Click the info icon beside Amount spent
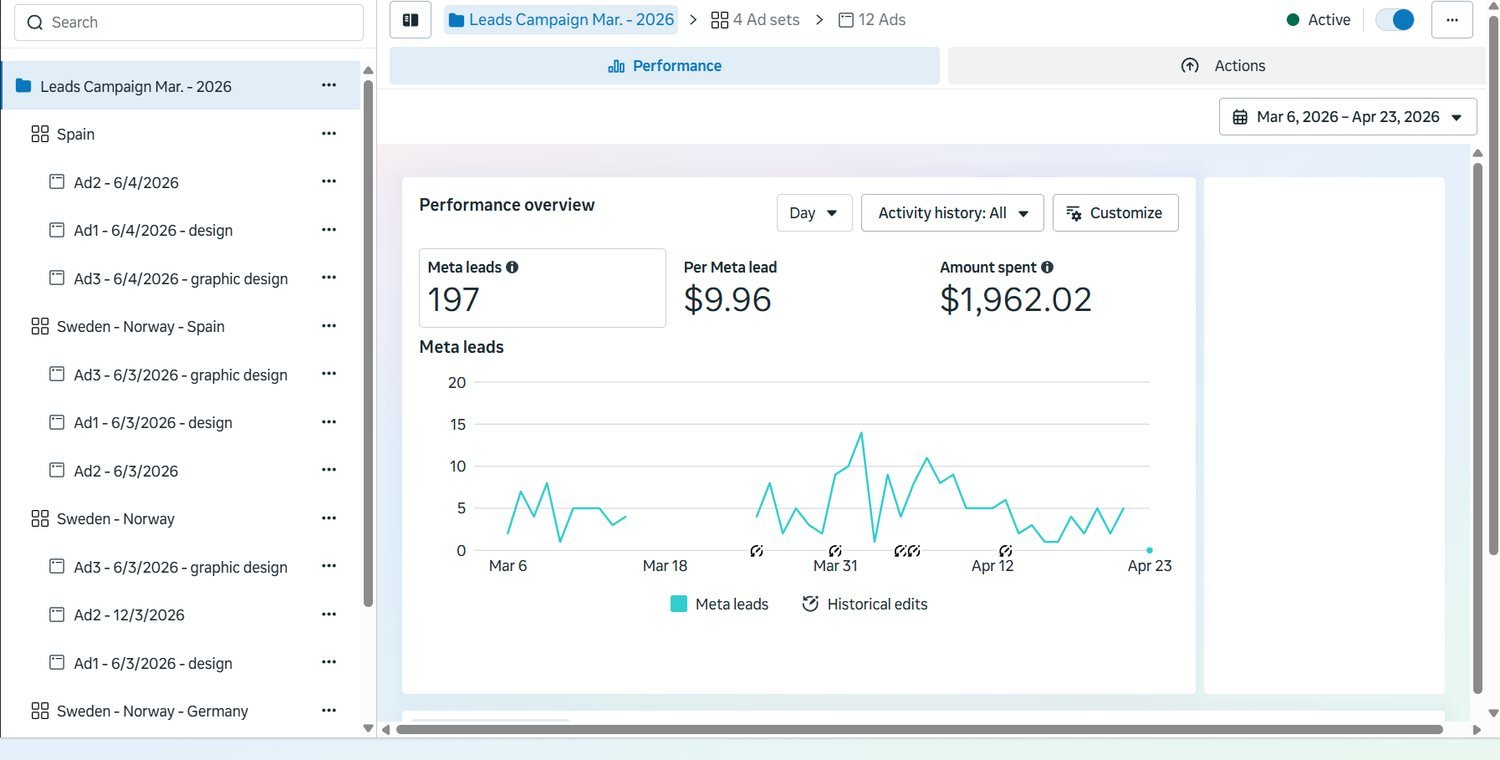The height and width of the screenshot is (760, 1500). coord(1047,267)
